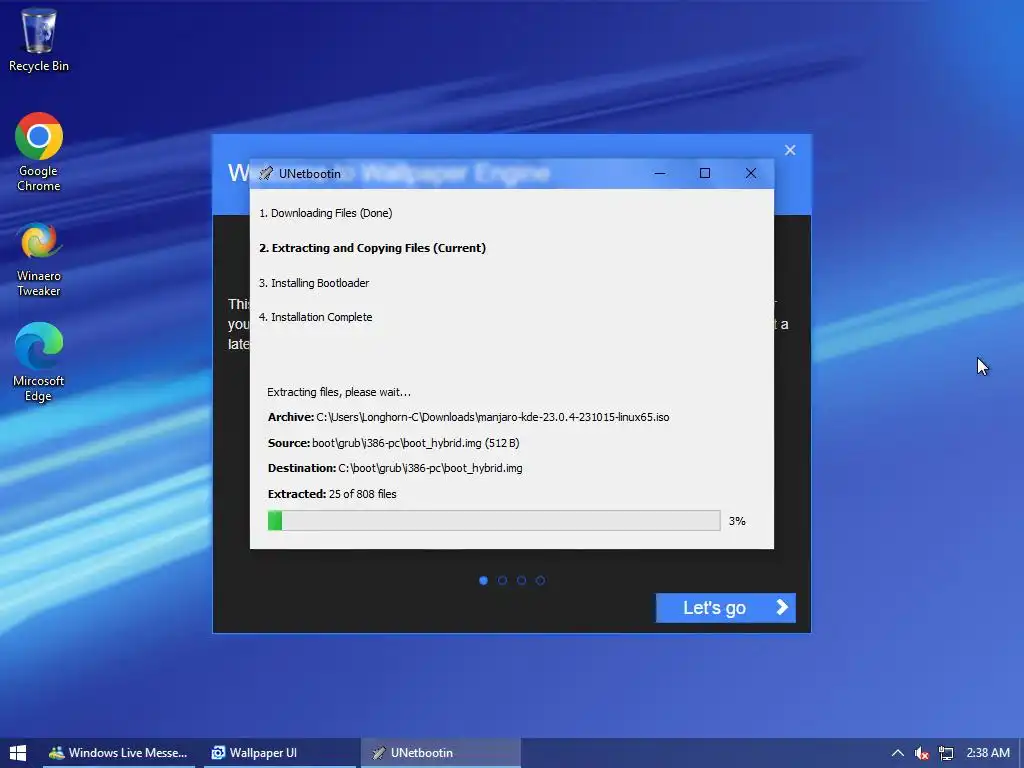
Task: Click the UNetbootin title bar icon
Action: coord(266,173)
